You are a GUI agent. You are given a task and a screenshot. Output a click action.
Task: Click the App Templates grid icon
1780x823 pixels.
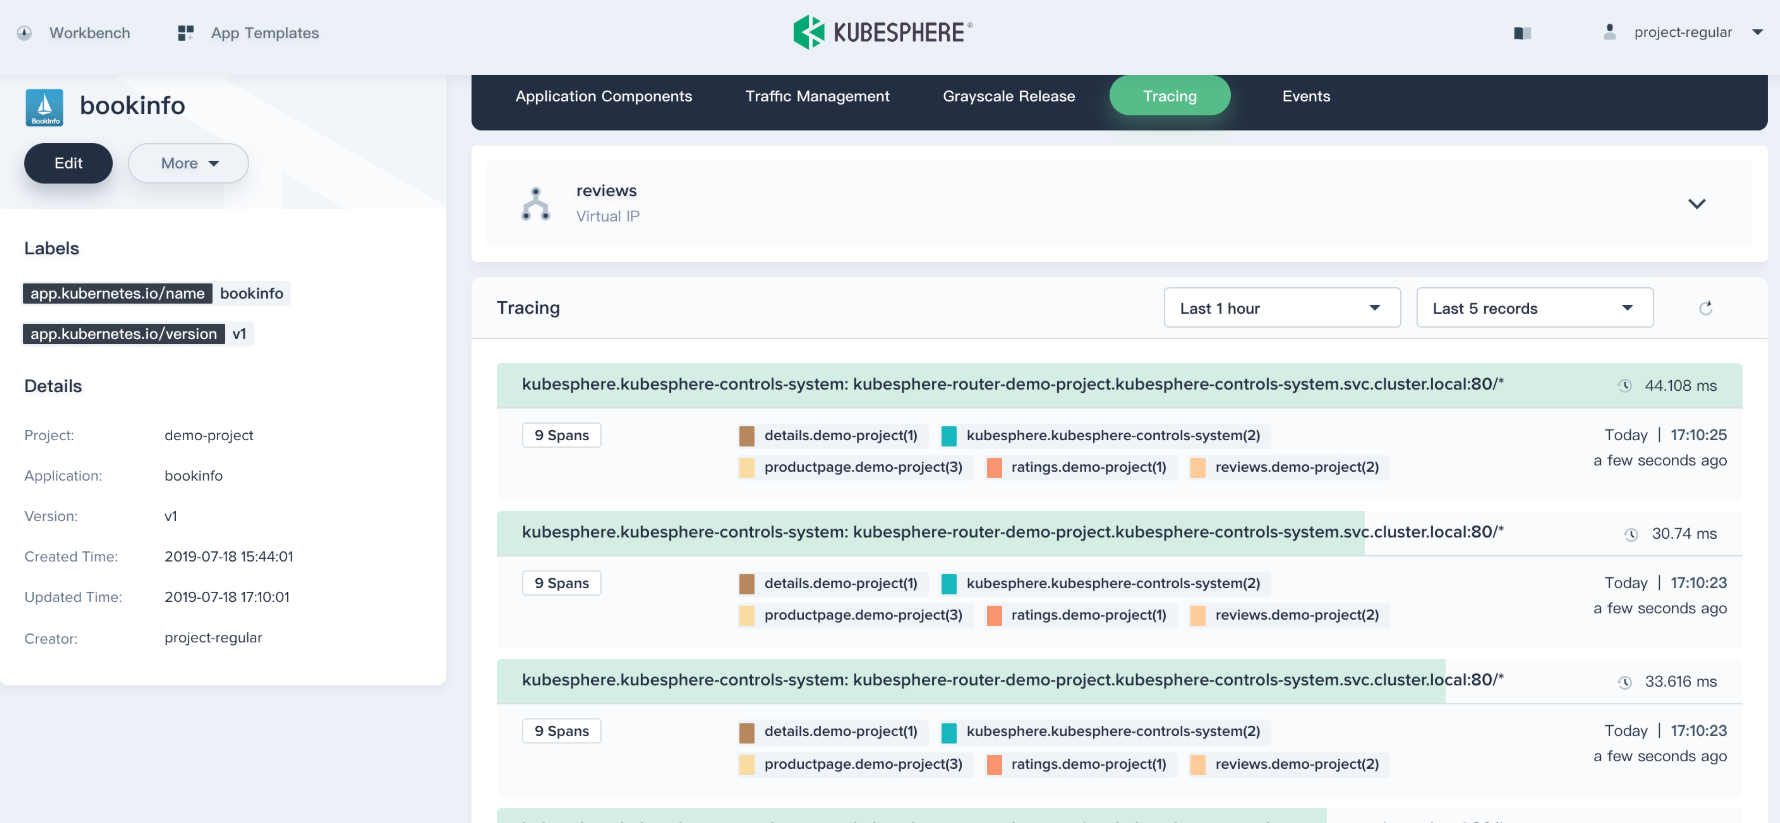click(x=186, y=33)
